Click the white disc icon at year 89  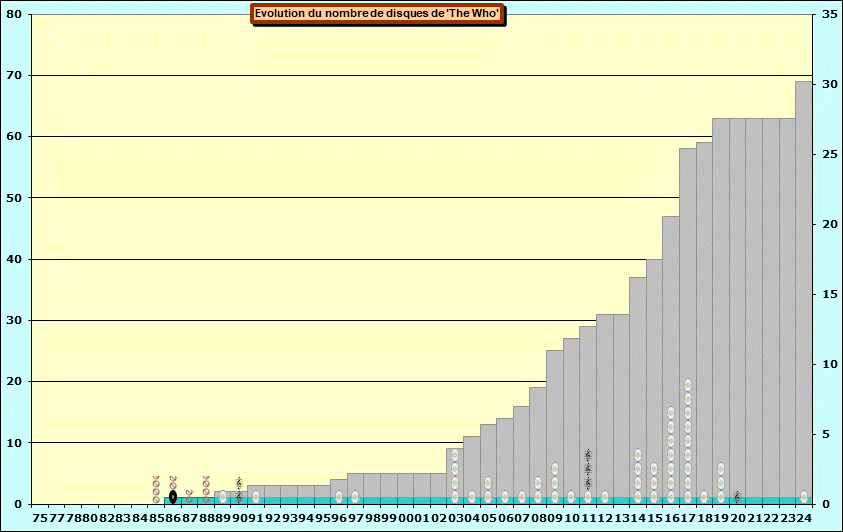click(223, 497)
